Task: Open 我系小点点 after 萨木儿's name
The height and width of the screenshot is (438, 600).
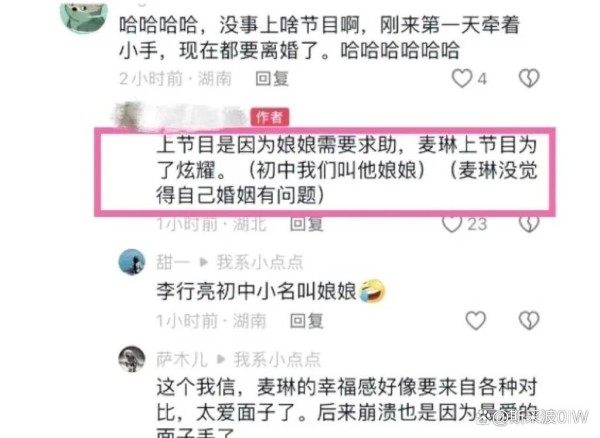Action: point(277,359)
